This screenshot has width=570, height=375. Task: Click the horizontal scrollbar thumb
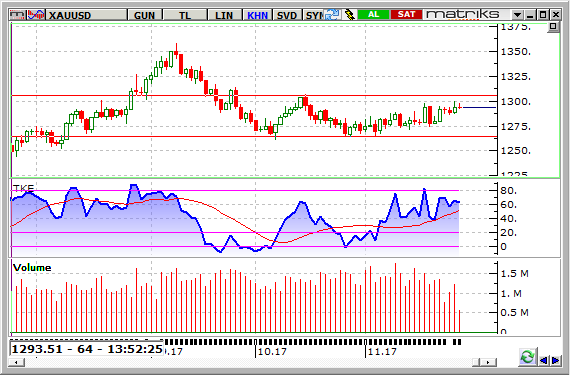(x=477, y=362)
